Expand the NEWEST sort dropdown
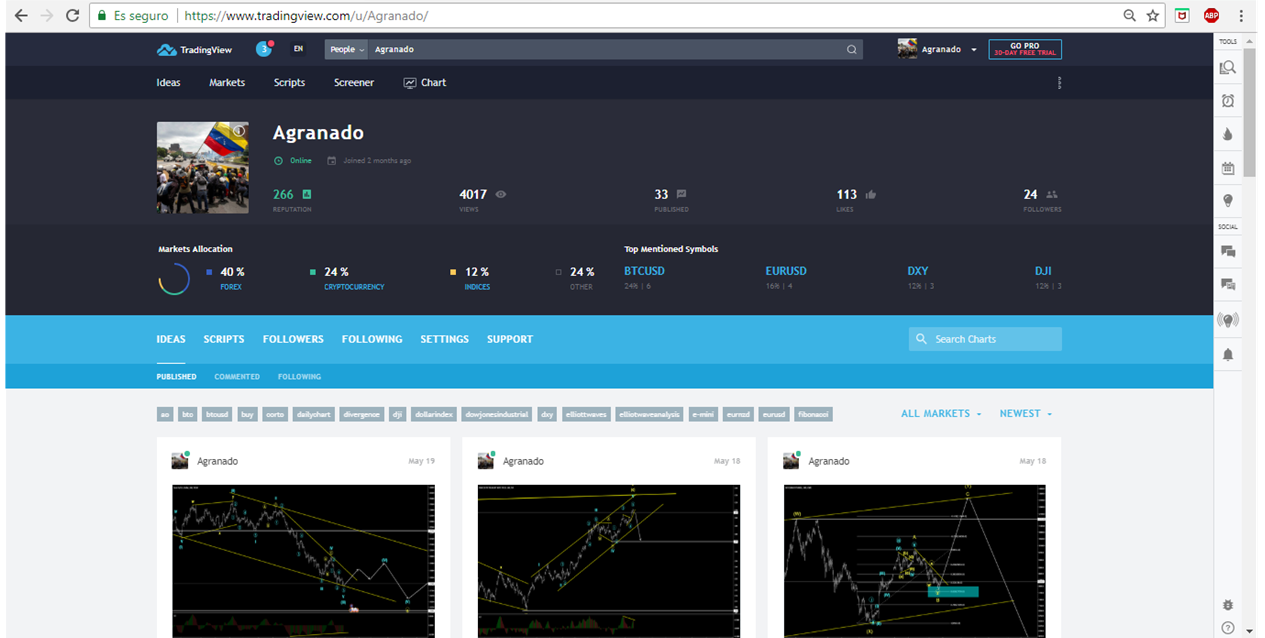This screenshot has width=1265, height=638. click(x=1026, y=413)
